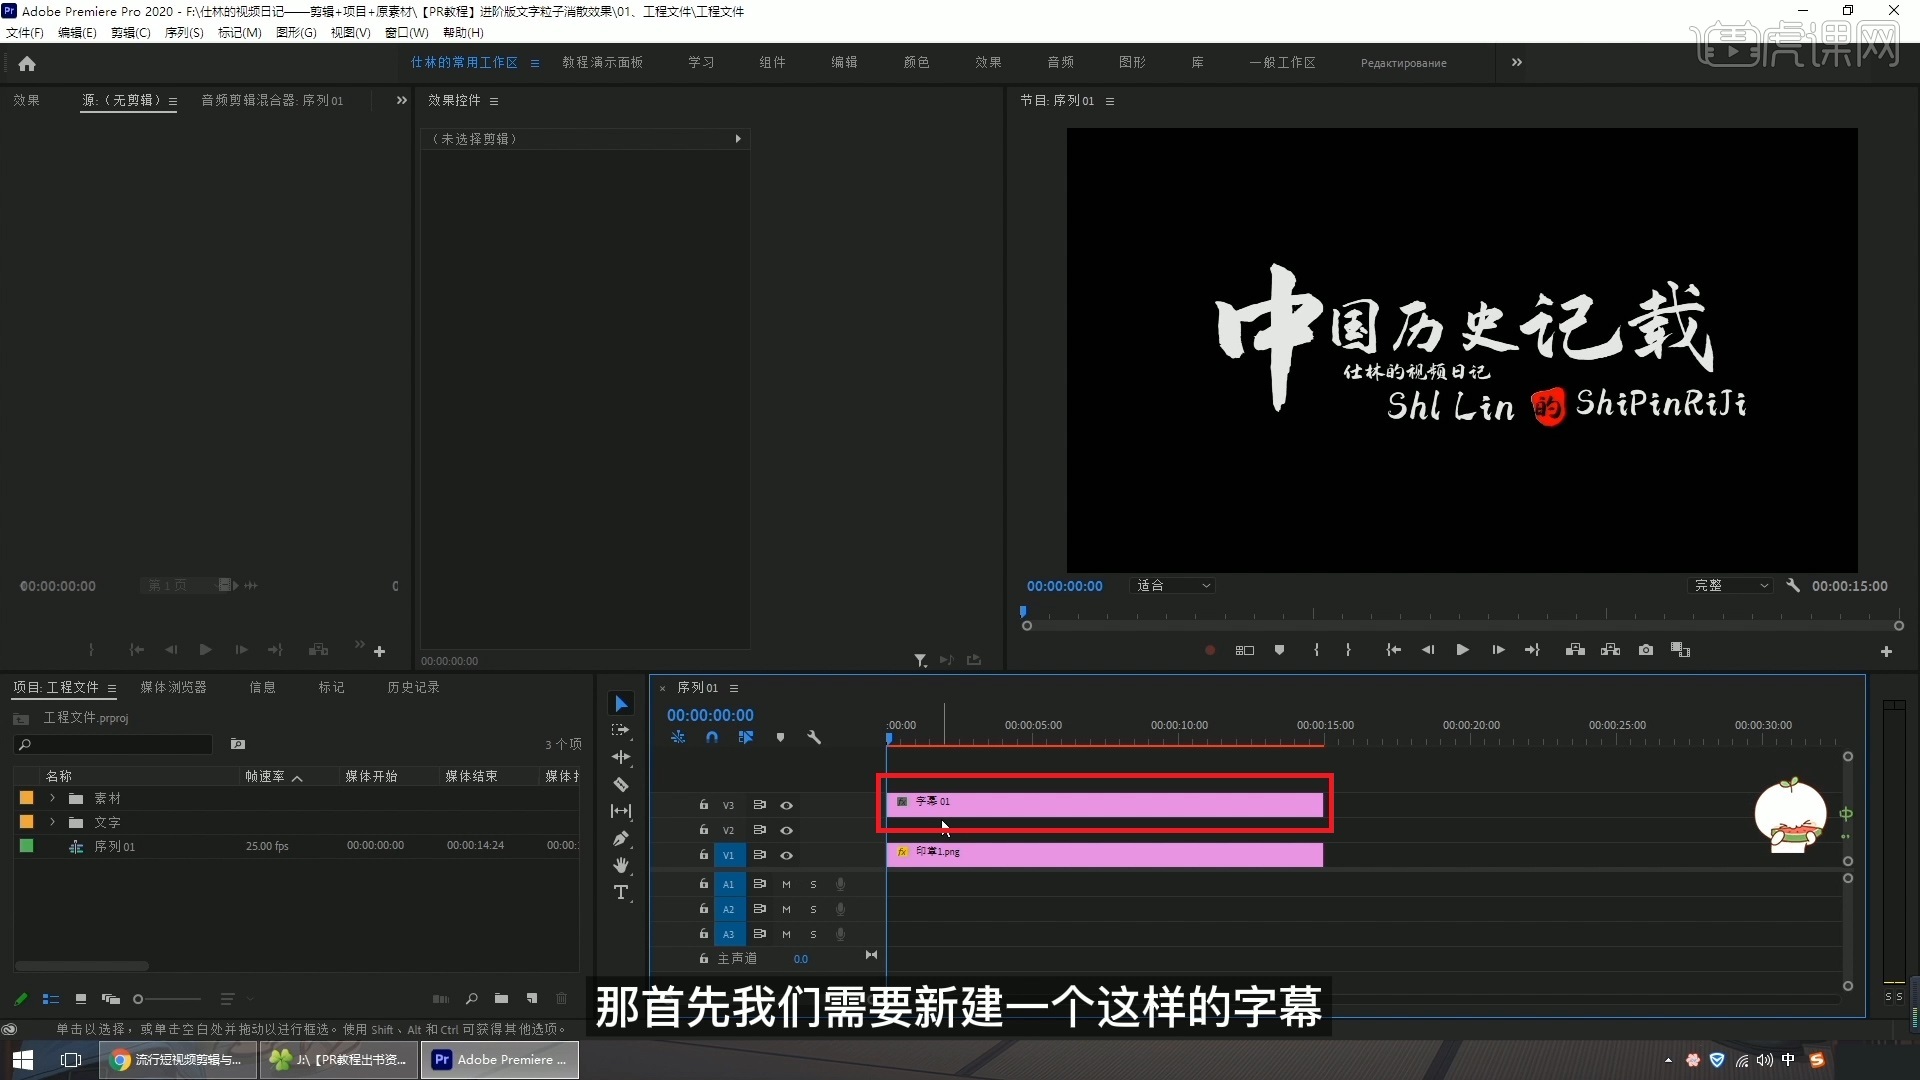Expand hidden source panel tabs chevron

coord(402,100)
